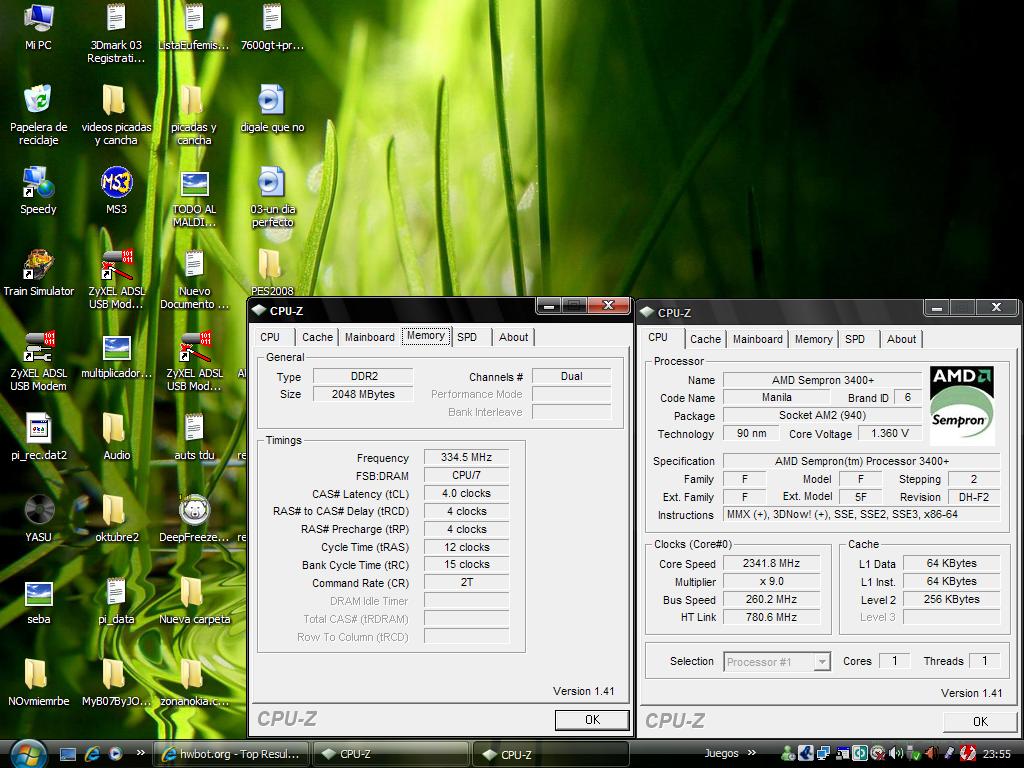Click the AMD Sempron 3400+ name field
The width and height of the screenshot is (1024, 768).
[x=823, y=380]
